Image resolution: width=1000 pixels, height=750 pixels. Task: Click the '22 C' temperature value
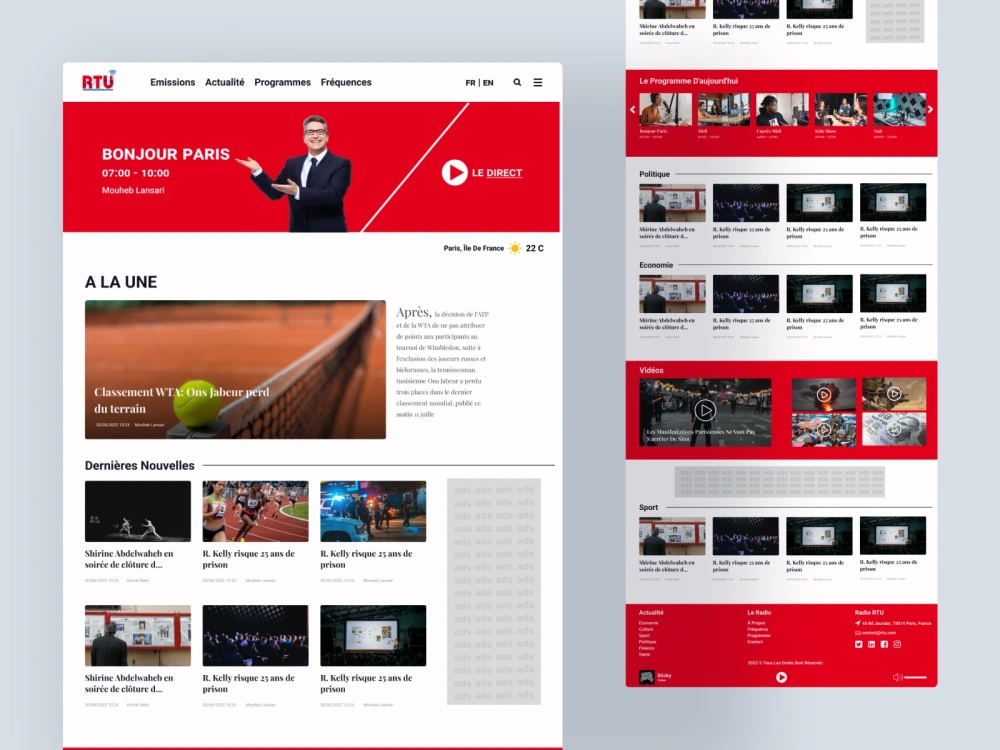click(x=534, y=248)
